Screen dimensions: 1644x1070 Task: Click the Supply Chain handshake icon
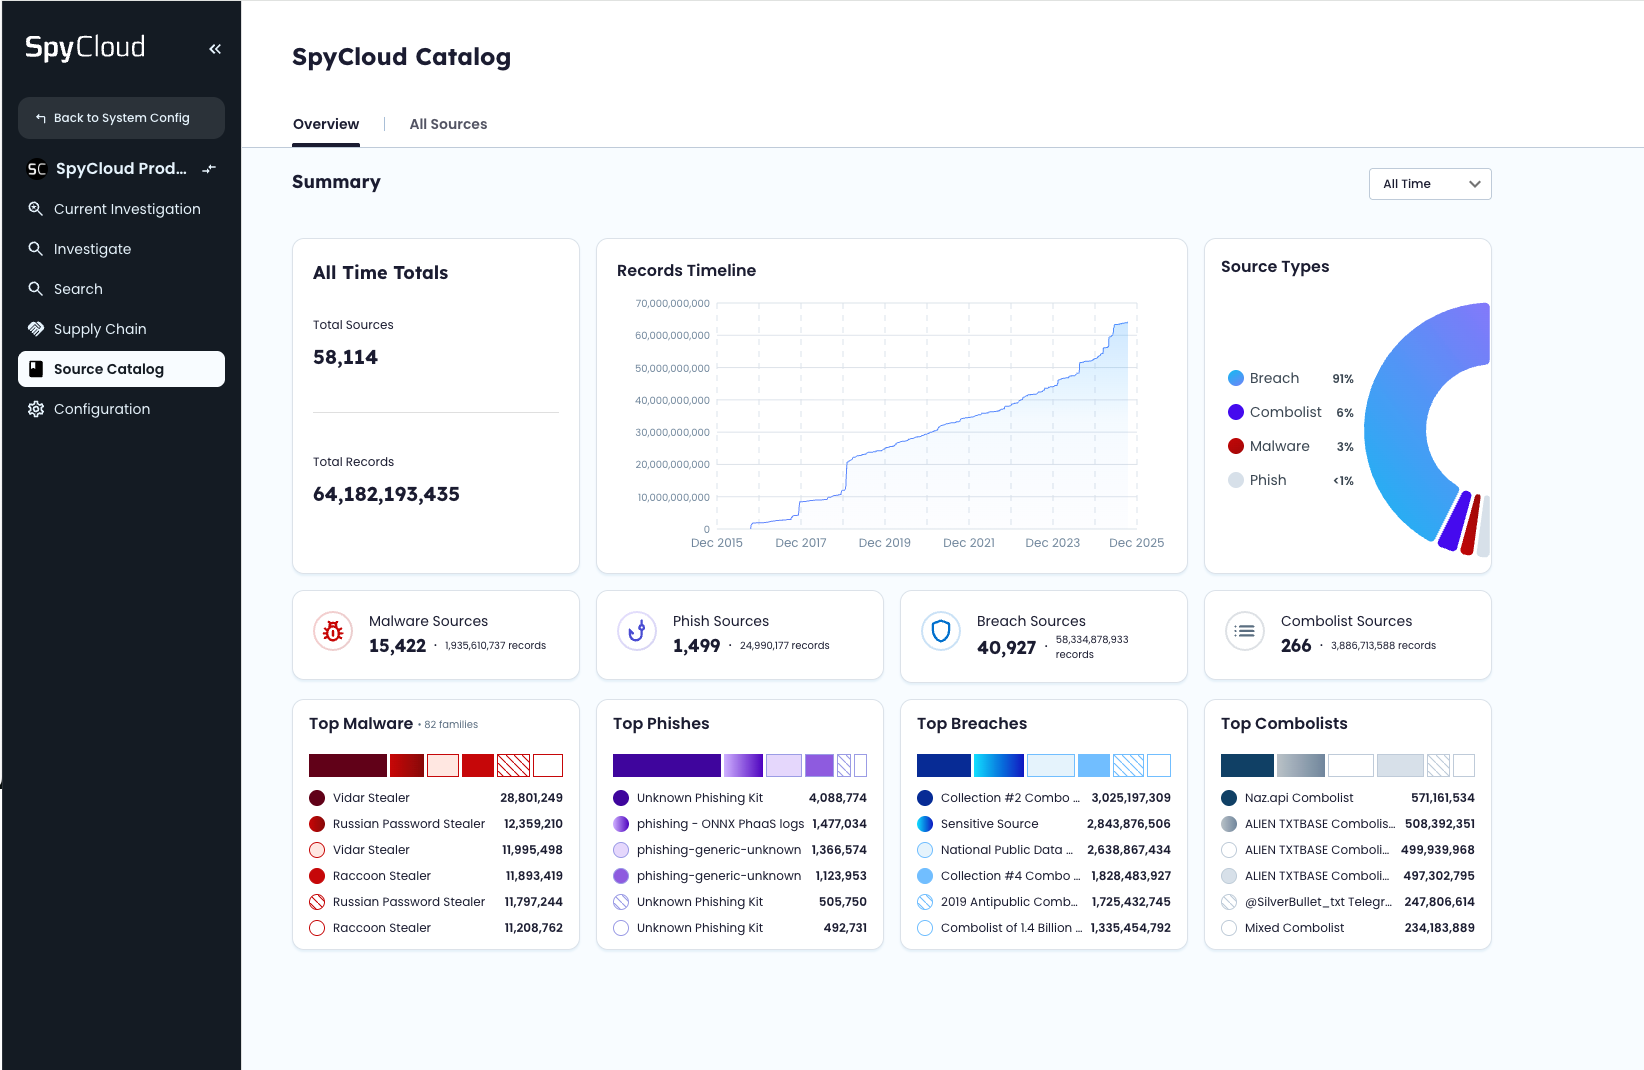36,329
